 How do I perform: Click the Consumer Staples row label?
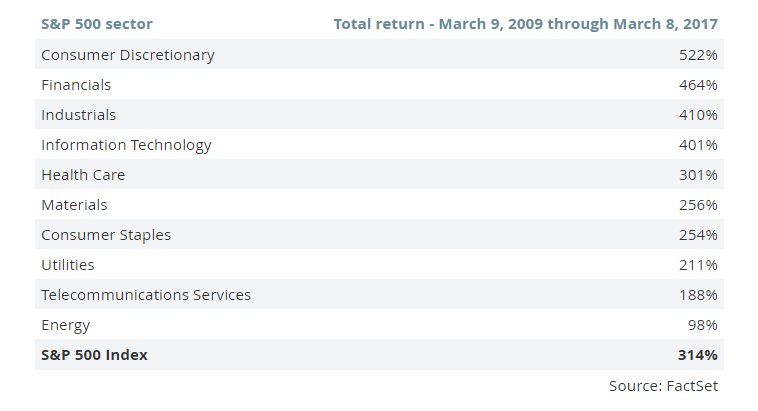pos(106,235)
